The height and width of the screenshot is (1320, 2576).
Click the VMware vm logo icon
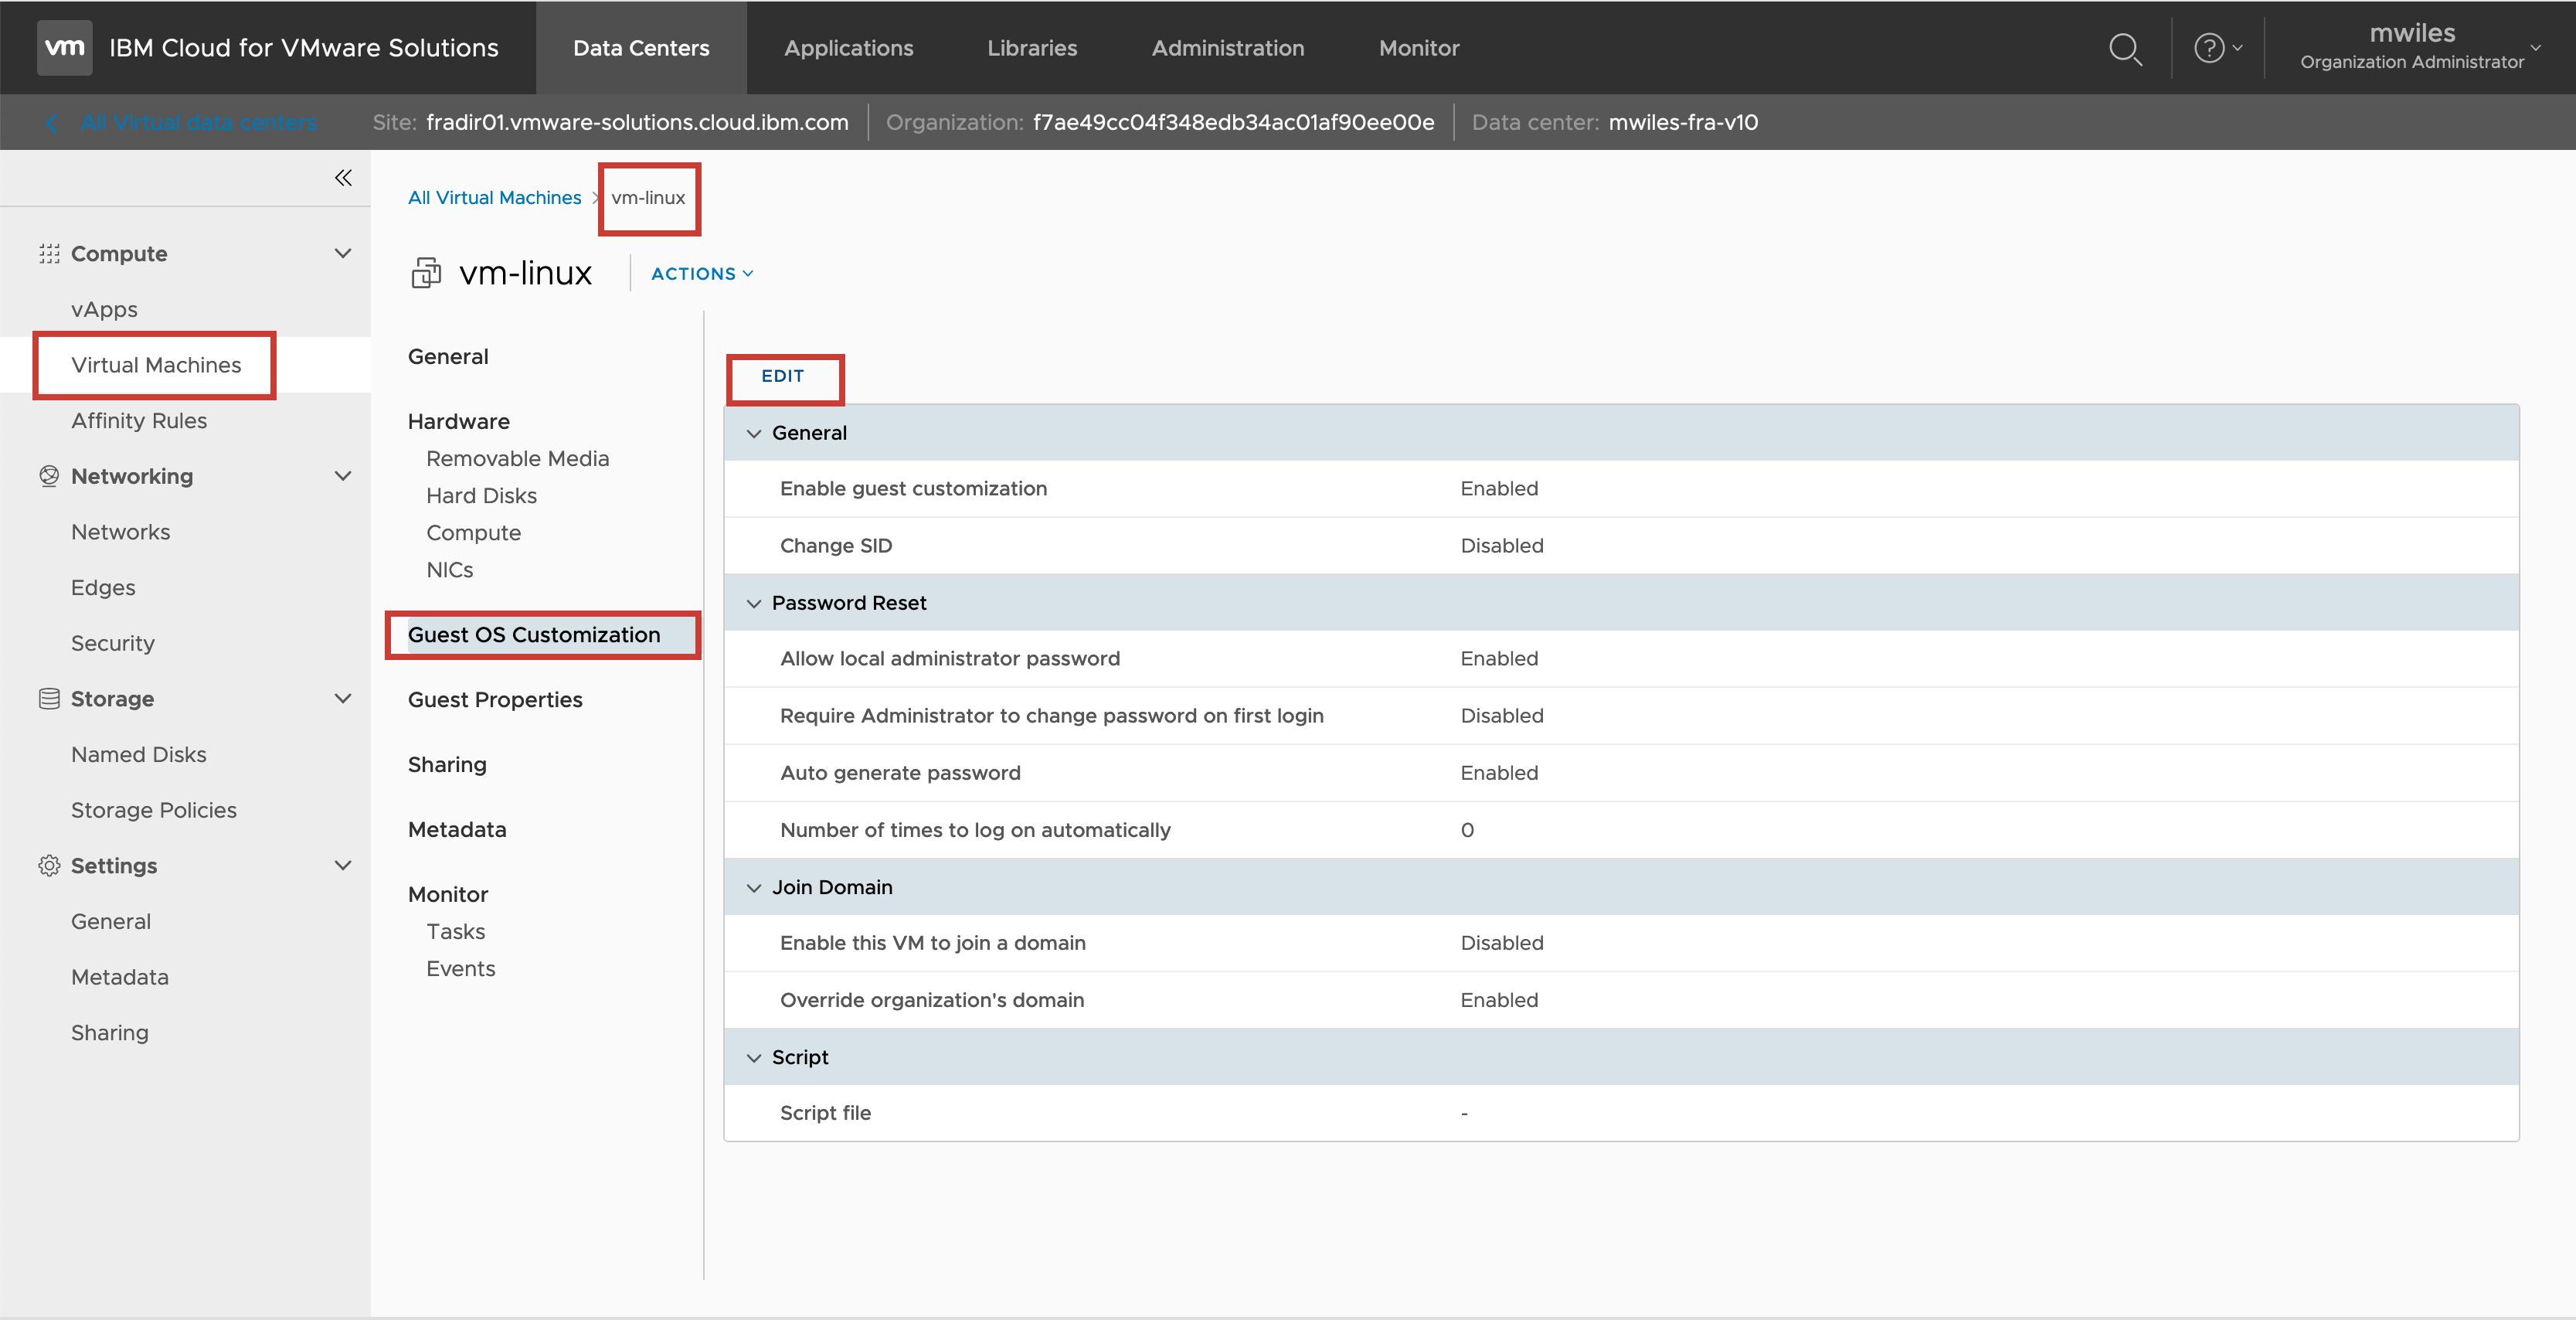point(64,47)
